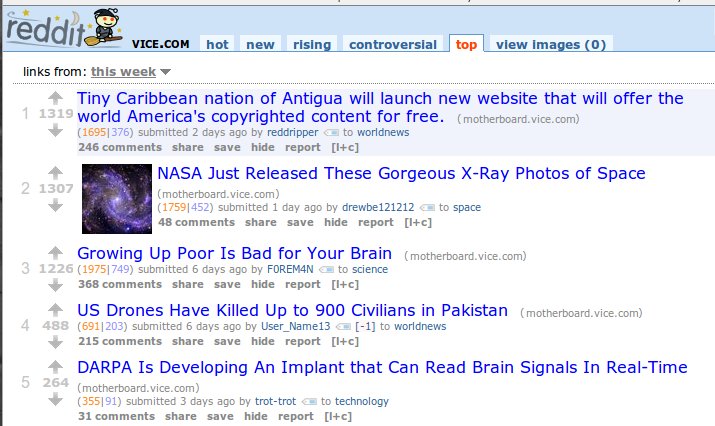The image size is (715, 426).
Task: Open the 'this week' time range dropdown
Action: tap(130, 72)
